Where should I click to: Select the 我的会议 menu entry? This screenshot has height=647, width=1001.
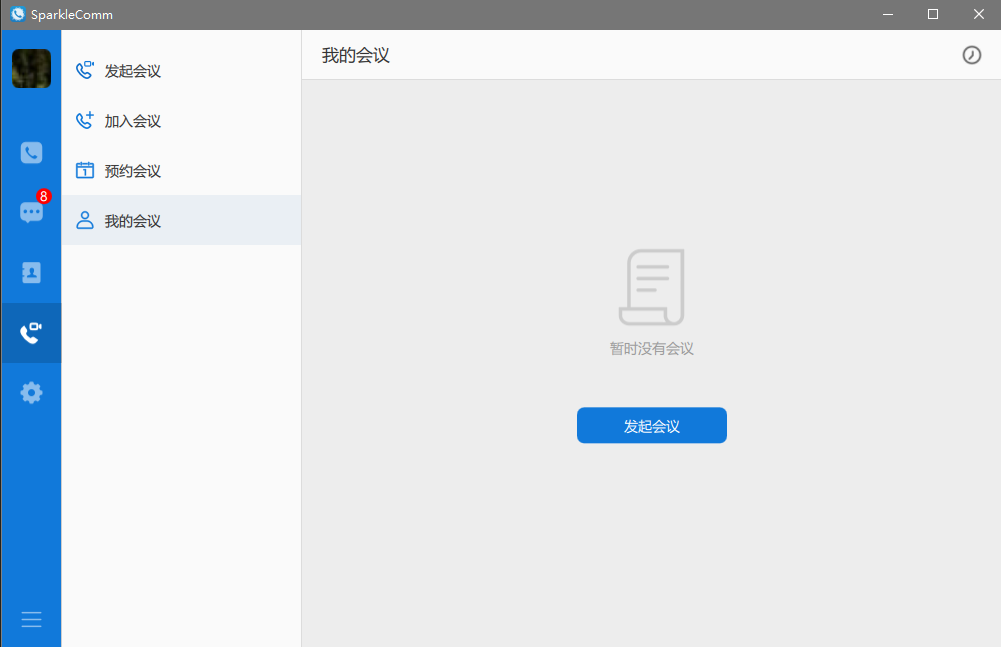tap(132, 221)
